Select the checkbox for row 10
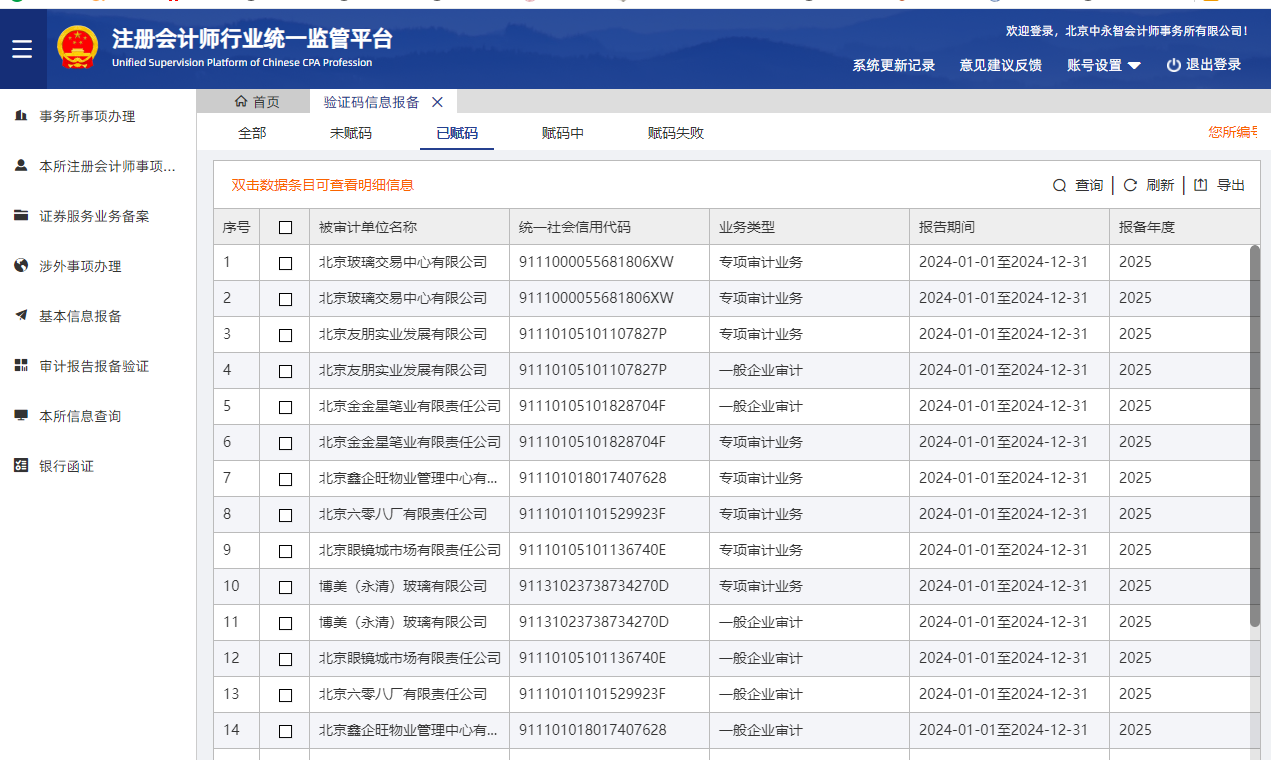The width and height of the screenshot is (1271, 760). pyautogui.click(x=285, y=587)
